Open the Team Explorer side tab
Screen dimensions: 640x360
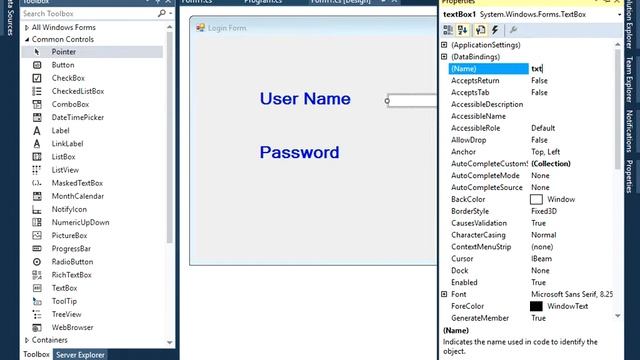[x=629, y=79]
